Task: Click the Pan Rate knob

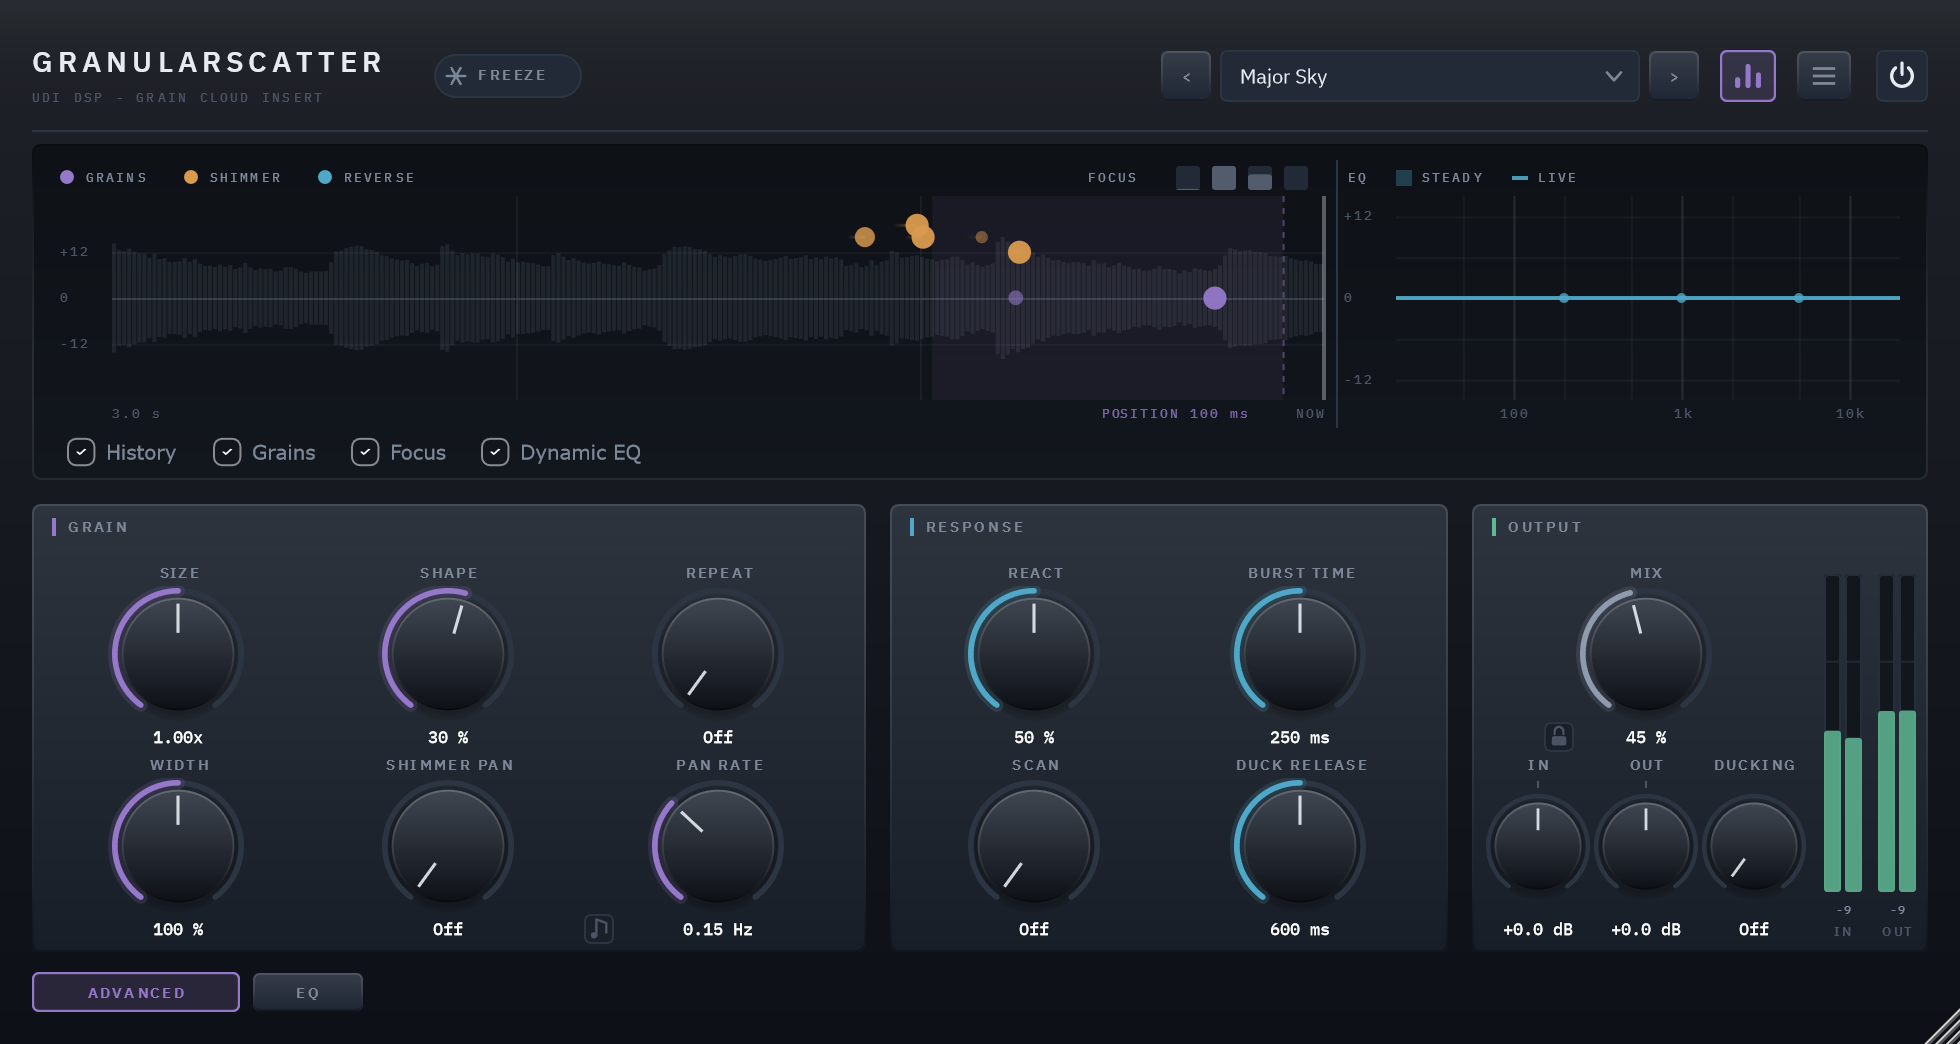Action: [718, 846]
